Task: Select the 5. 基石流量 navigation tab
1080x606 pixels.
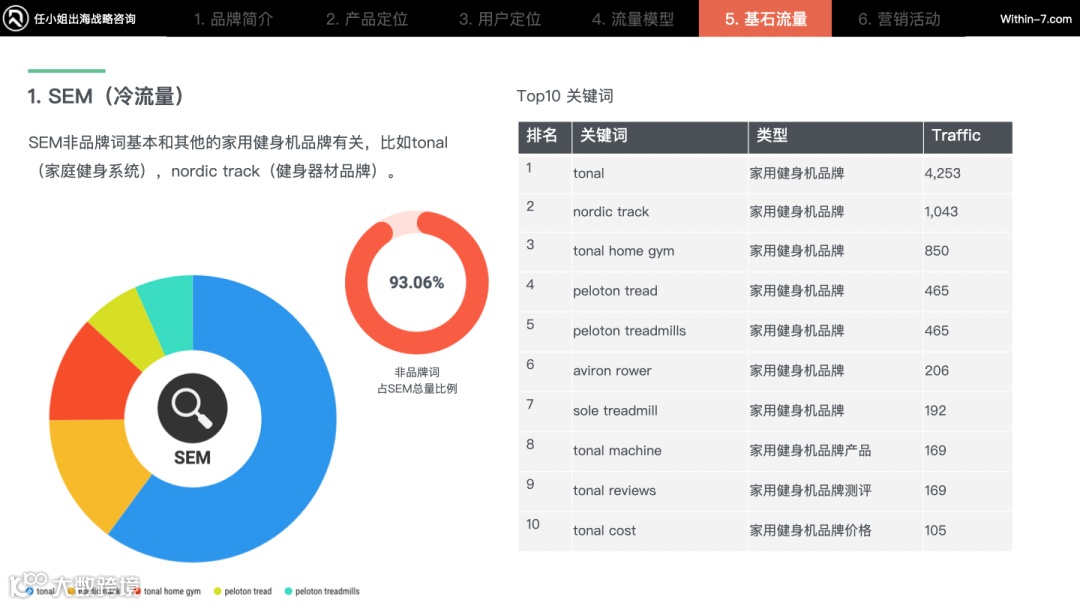Action: point(765,18)
